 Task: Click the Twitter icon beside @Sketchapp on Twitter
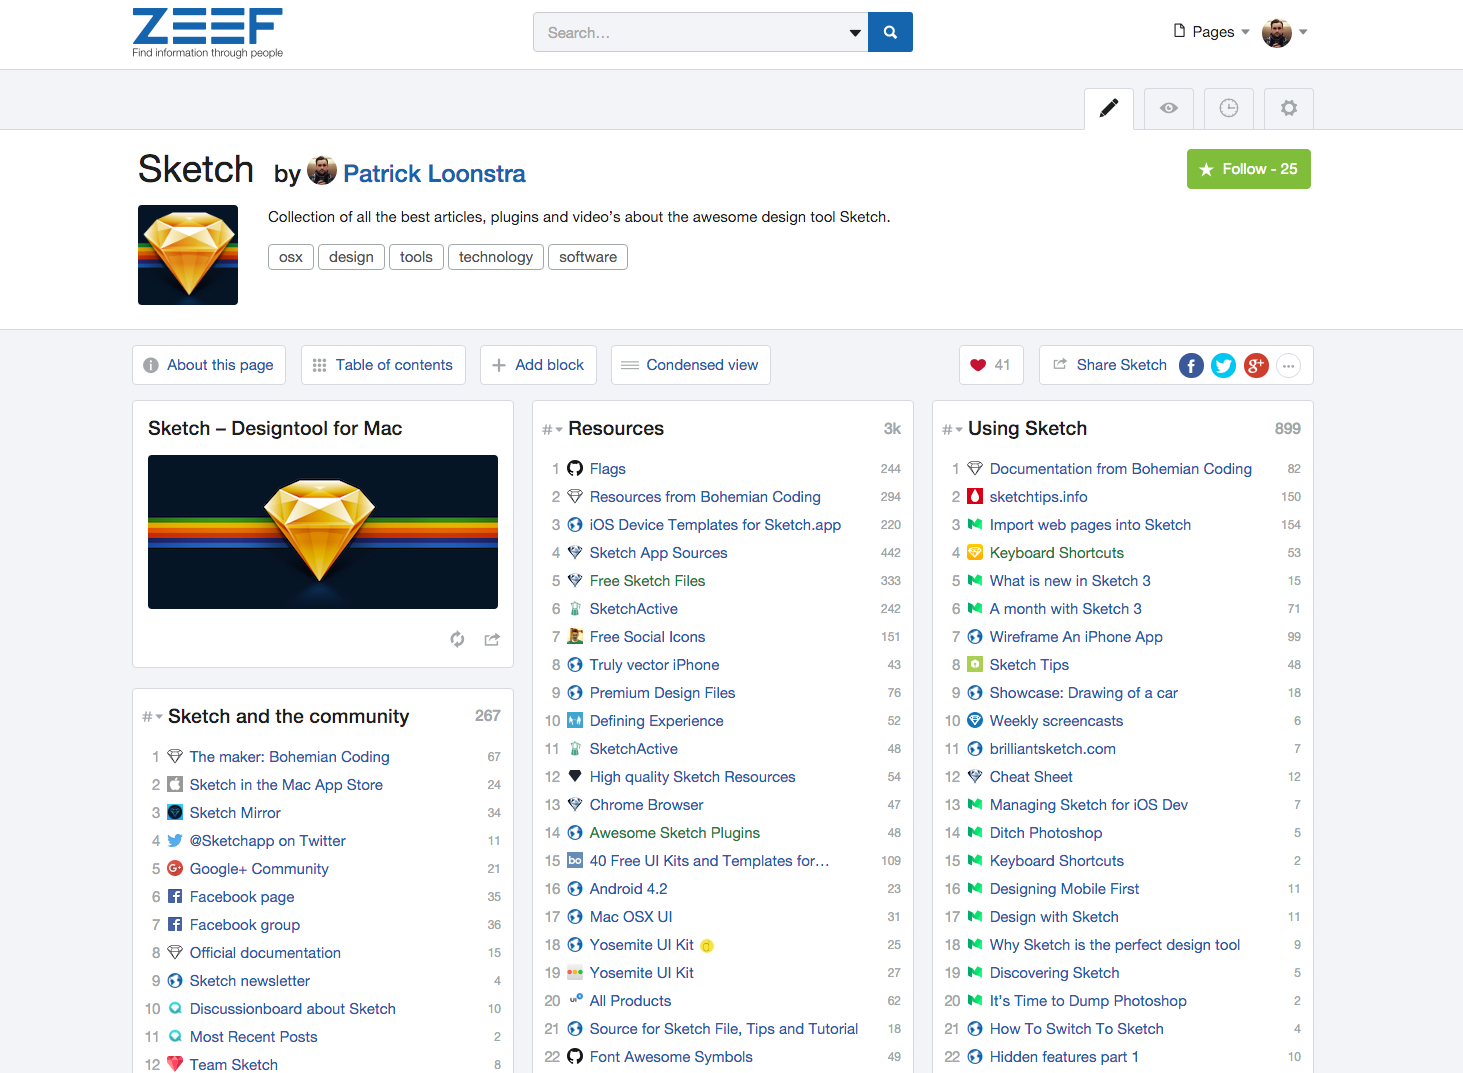175,840
